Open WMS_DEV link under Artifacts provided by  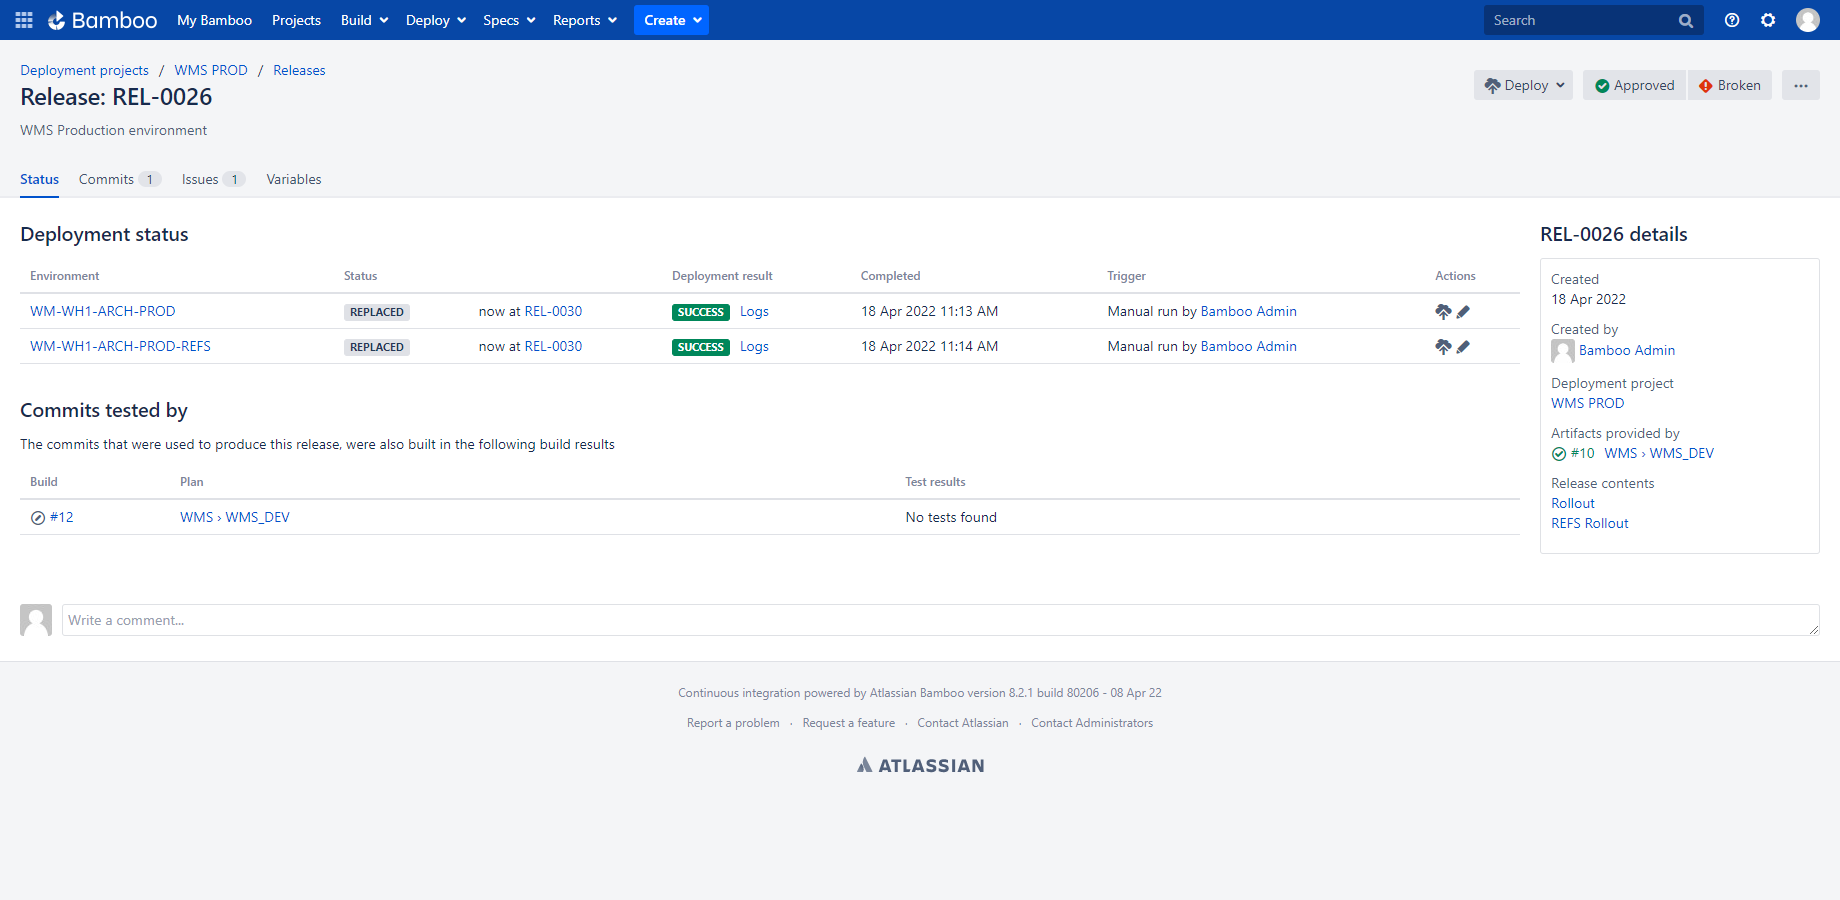[1682, 454]
